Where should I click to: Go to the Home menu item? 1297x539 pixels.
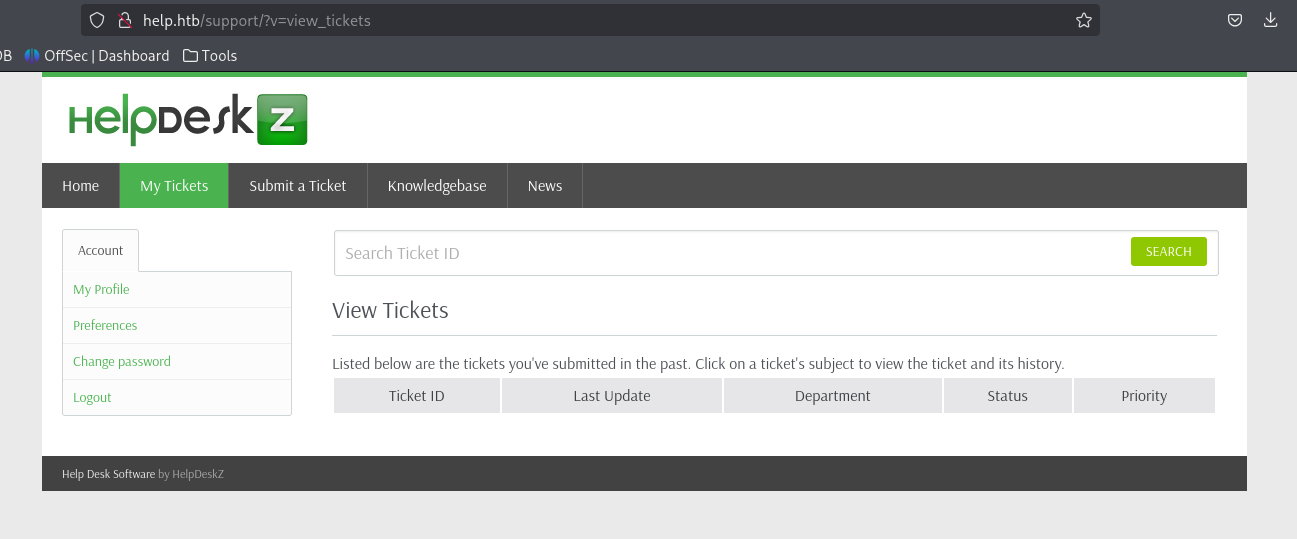(x=81, y=186)
